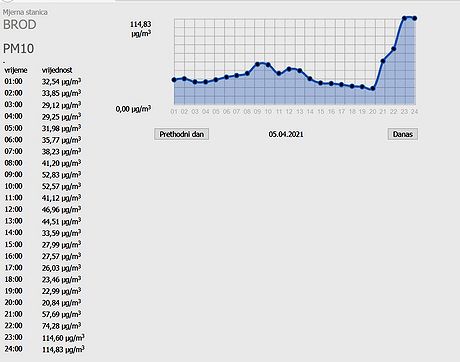Click the 21:00 row value 57,69
Image resolution: width=460 pixels, height=362 pixels.
61,314
